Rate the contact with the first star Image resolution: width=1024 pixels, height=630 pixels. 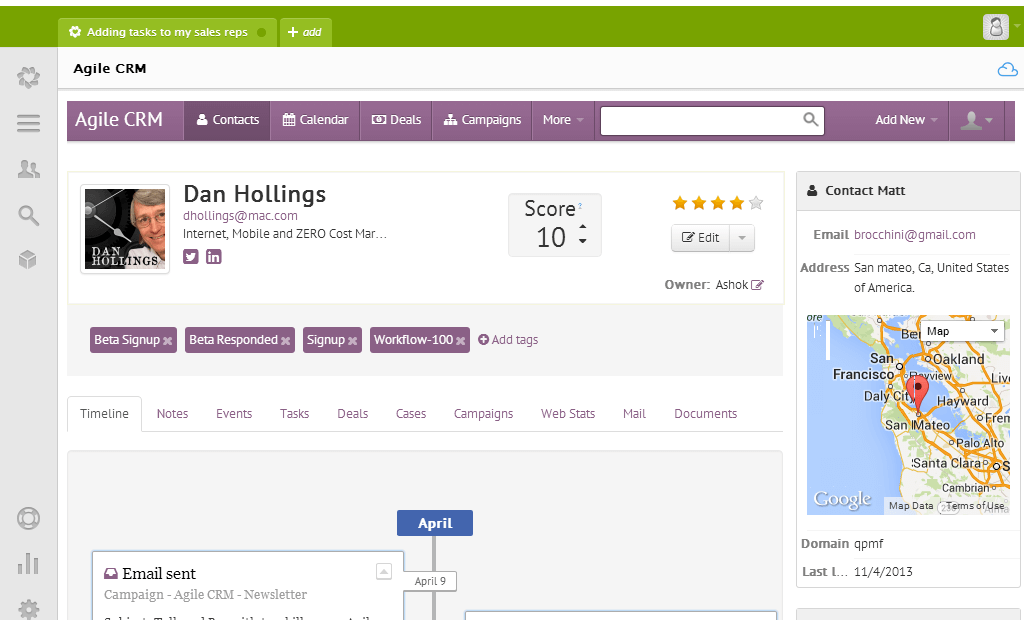pyautogui.click(x=680, y=203)
